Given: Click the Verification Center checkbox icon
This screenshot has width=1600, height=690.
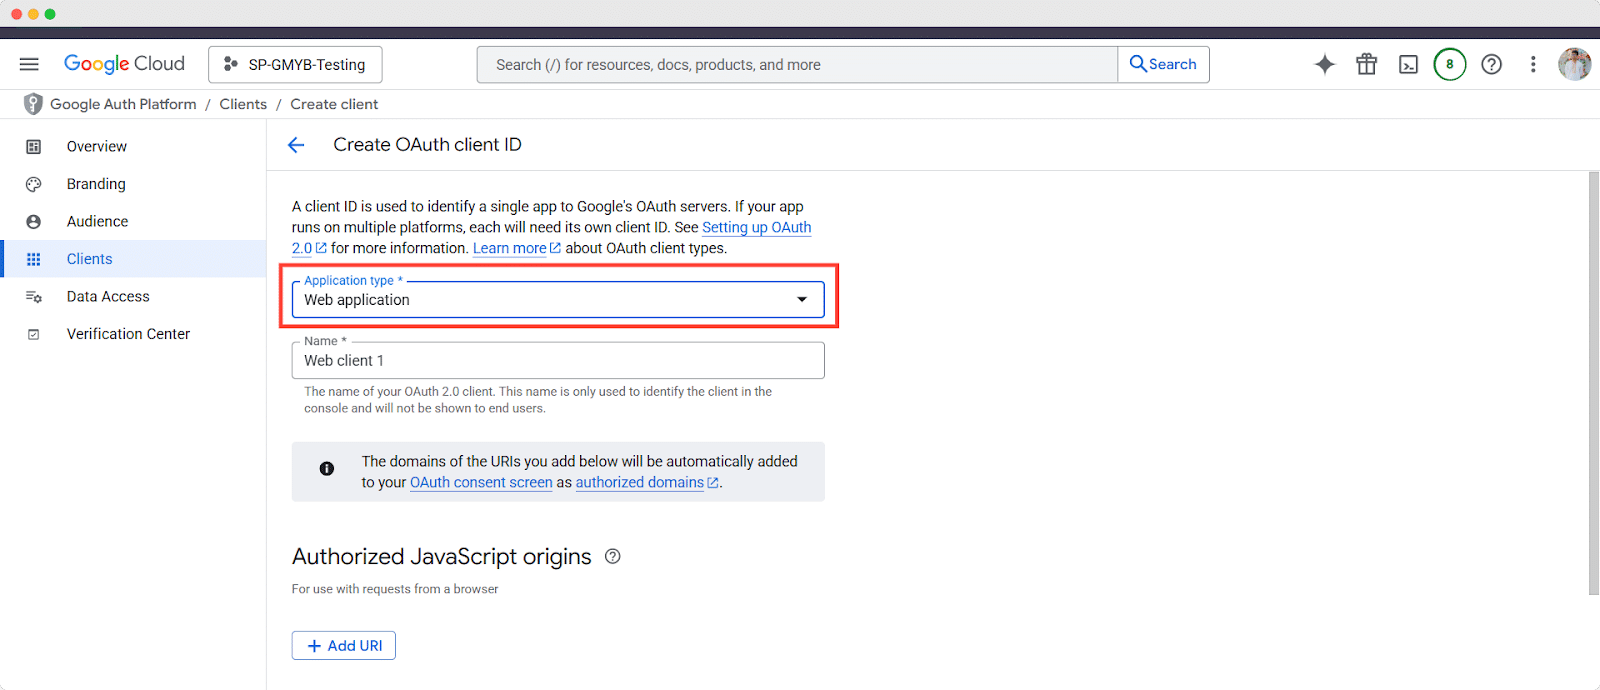Looking at the screenshot, I should click(x=34, y=334).
